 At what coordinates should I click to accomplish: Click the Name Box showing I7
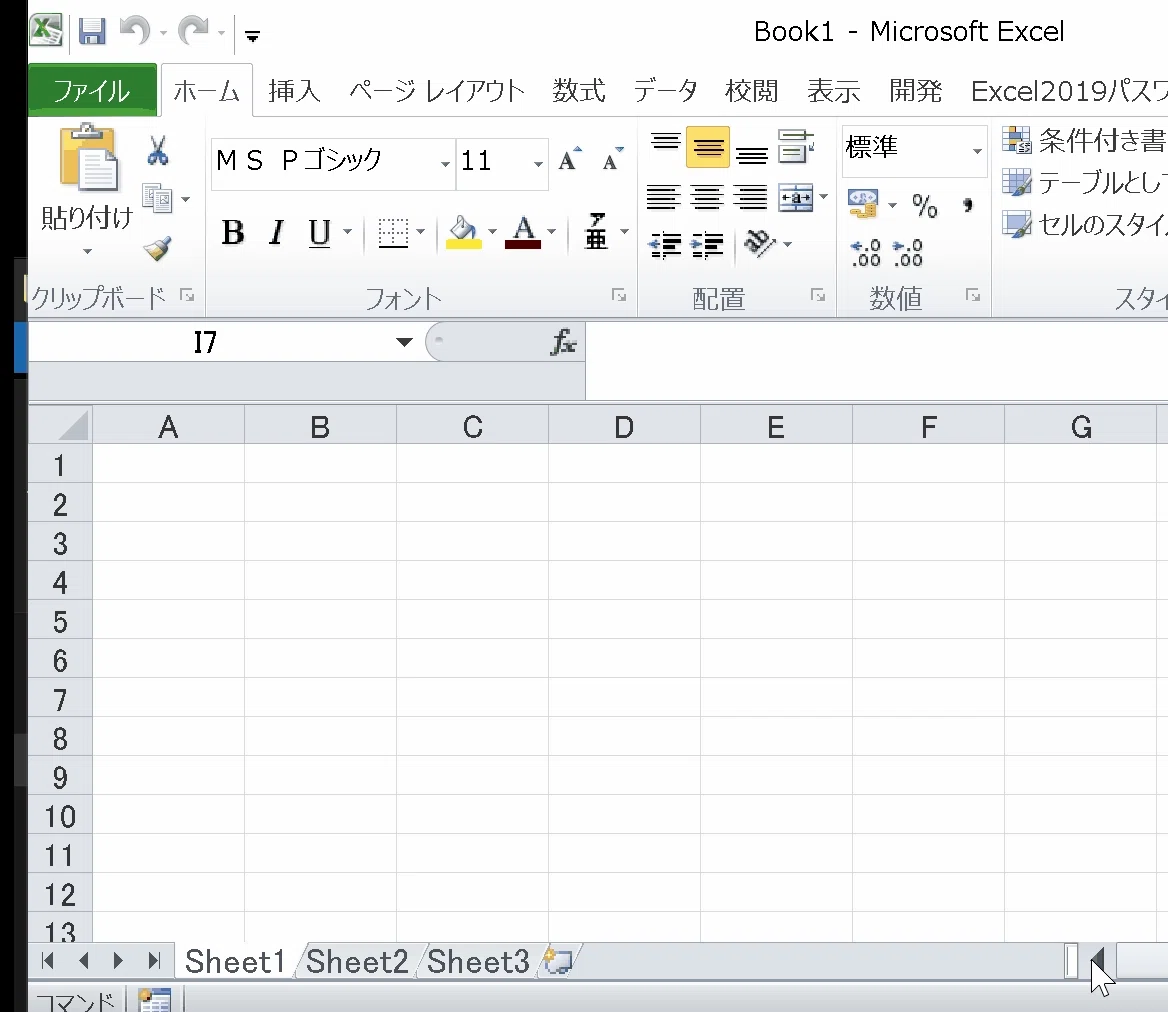point(206,343)
